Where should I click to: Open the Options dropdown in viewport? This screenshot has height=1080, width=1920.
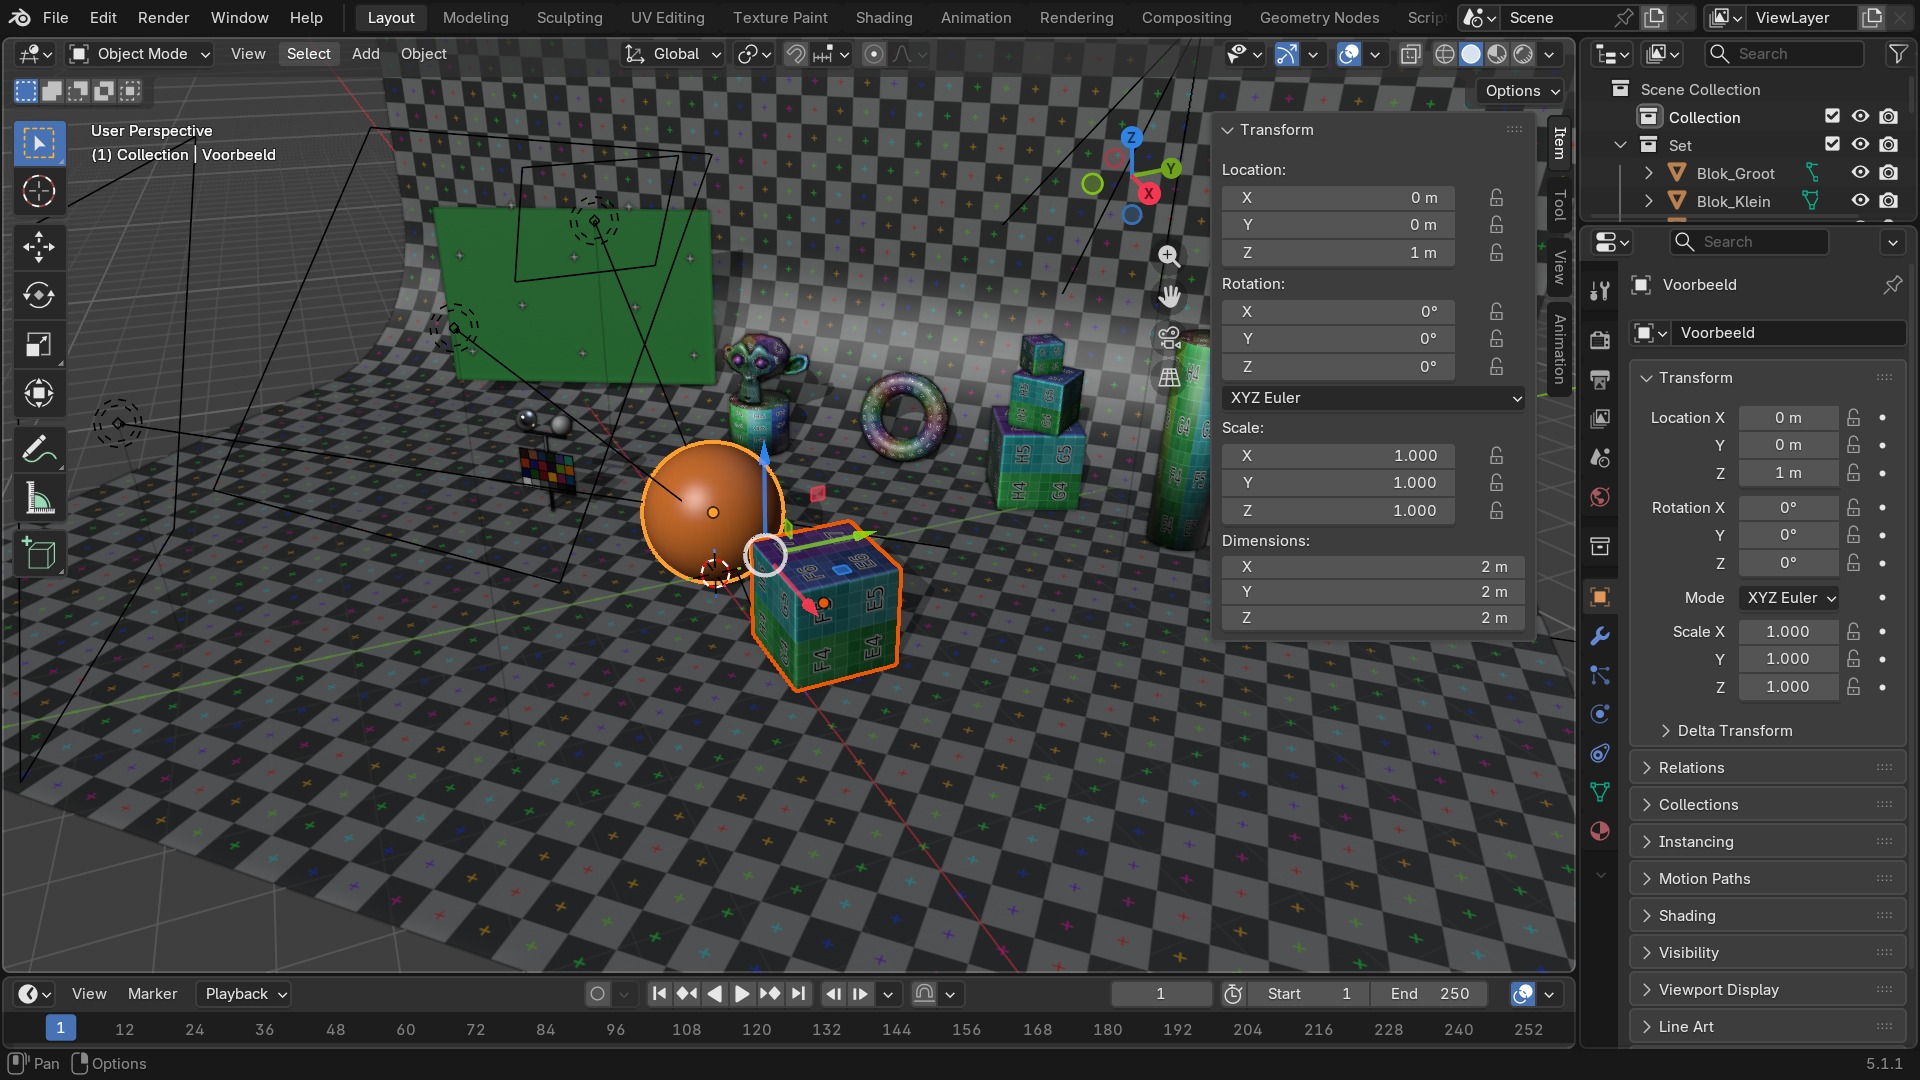[x=1521, y=91]
